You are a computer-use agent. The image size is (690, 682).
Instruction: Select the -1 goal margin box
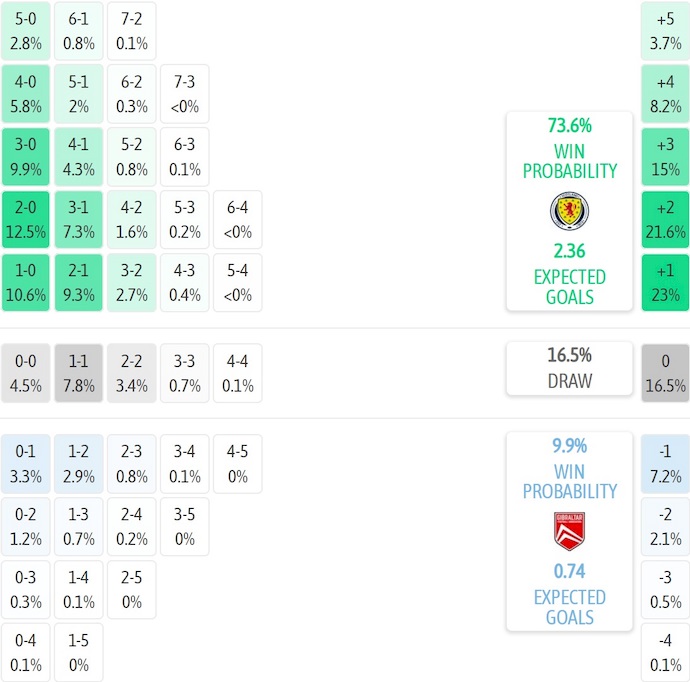point(665,464)
